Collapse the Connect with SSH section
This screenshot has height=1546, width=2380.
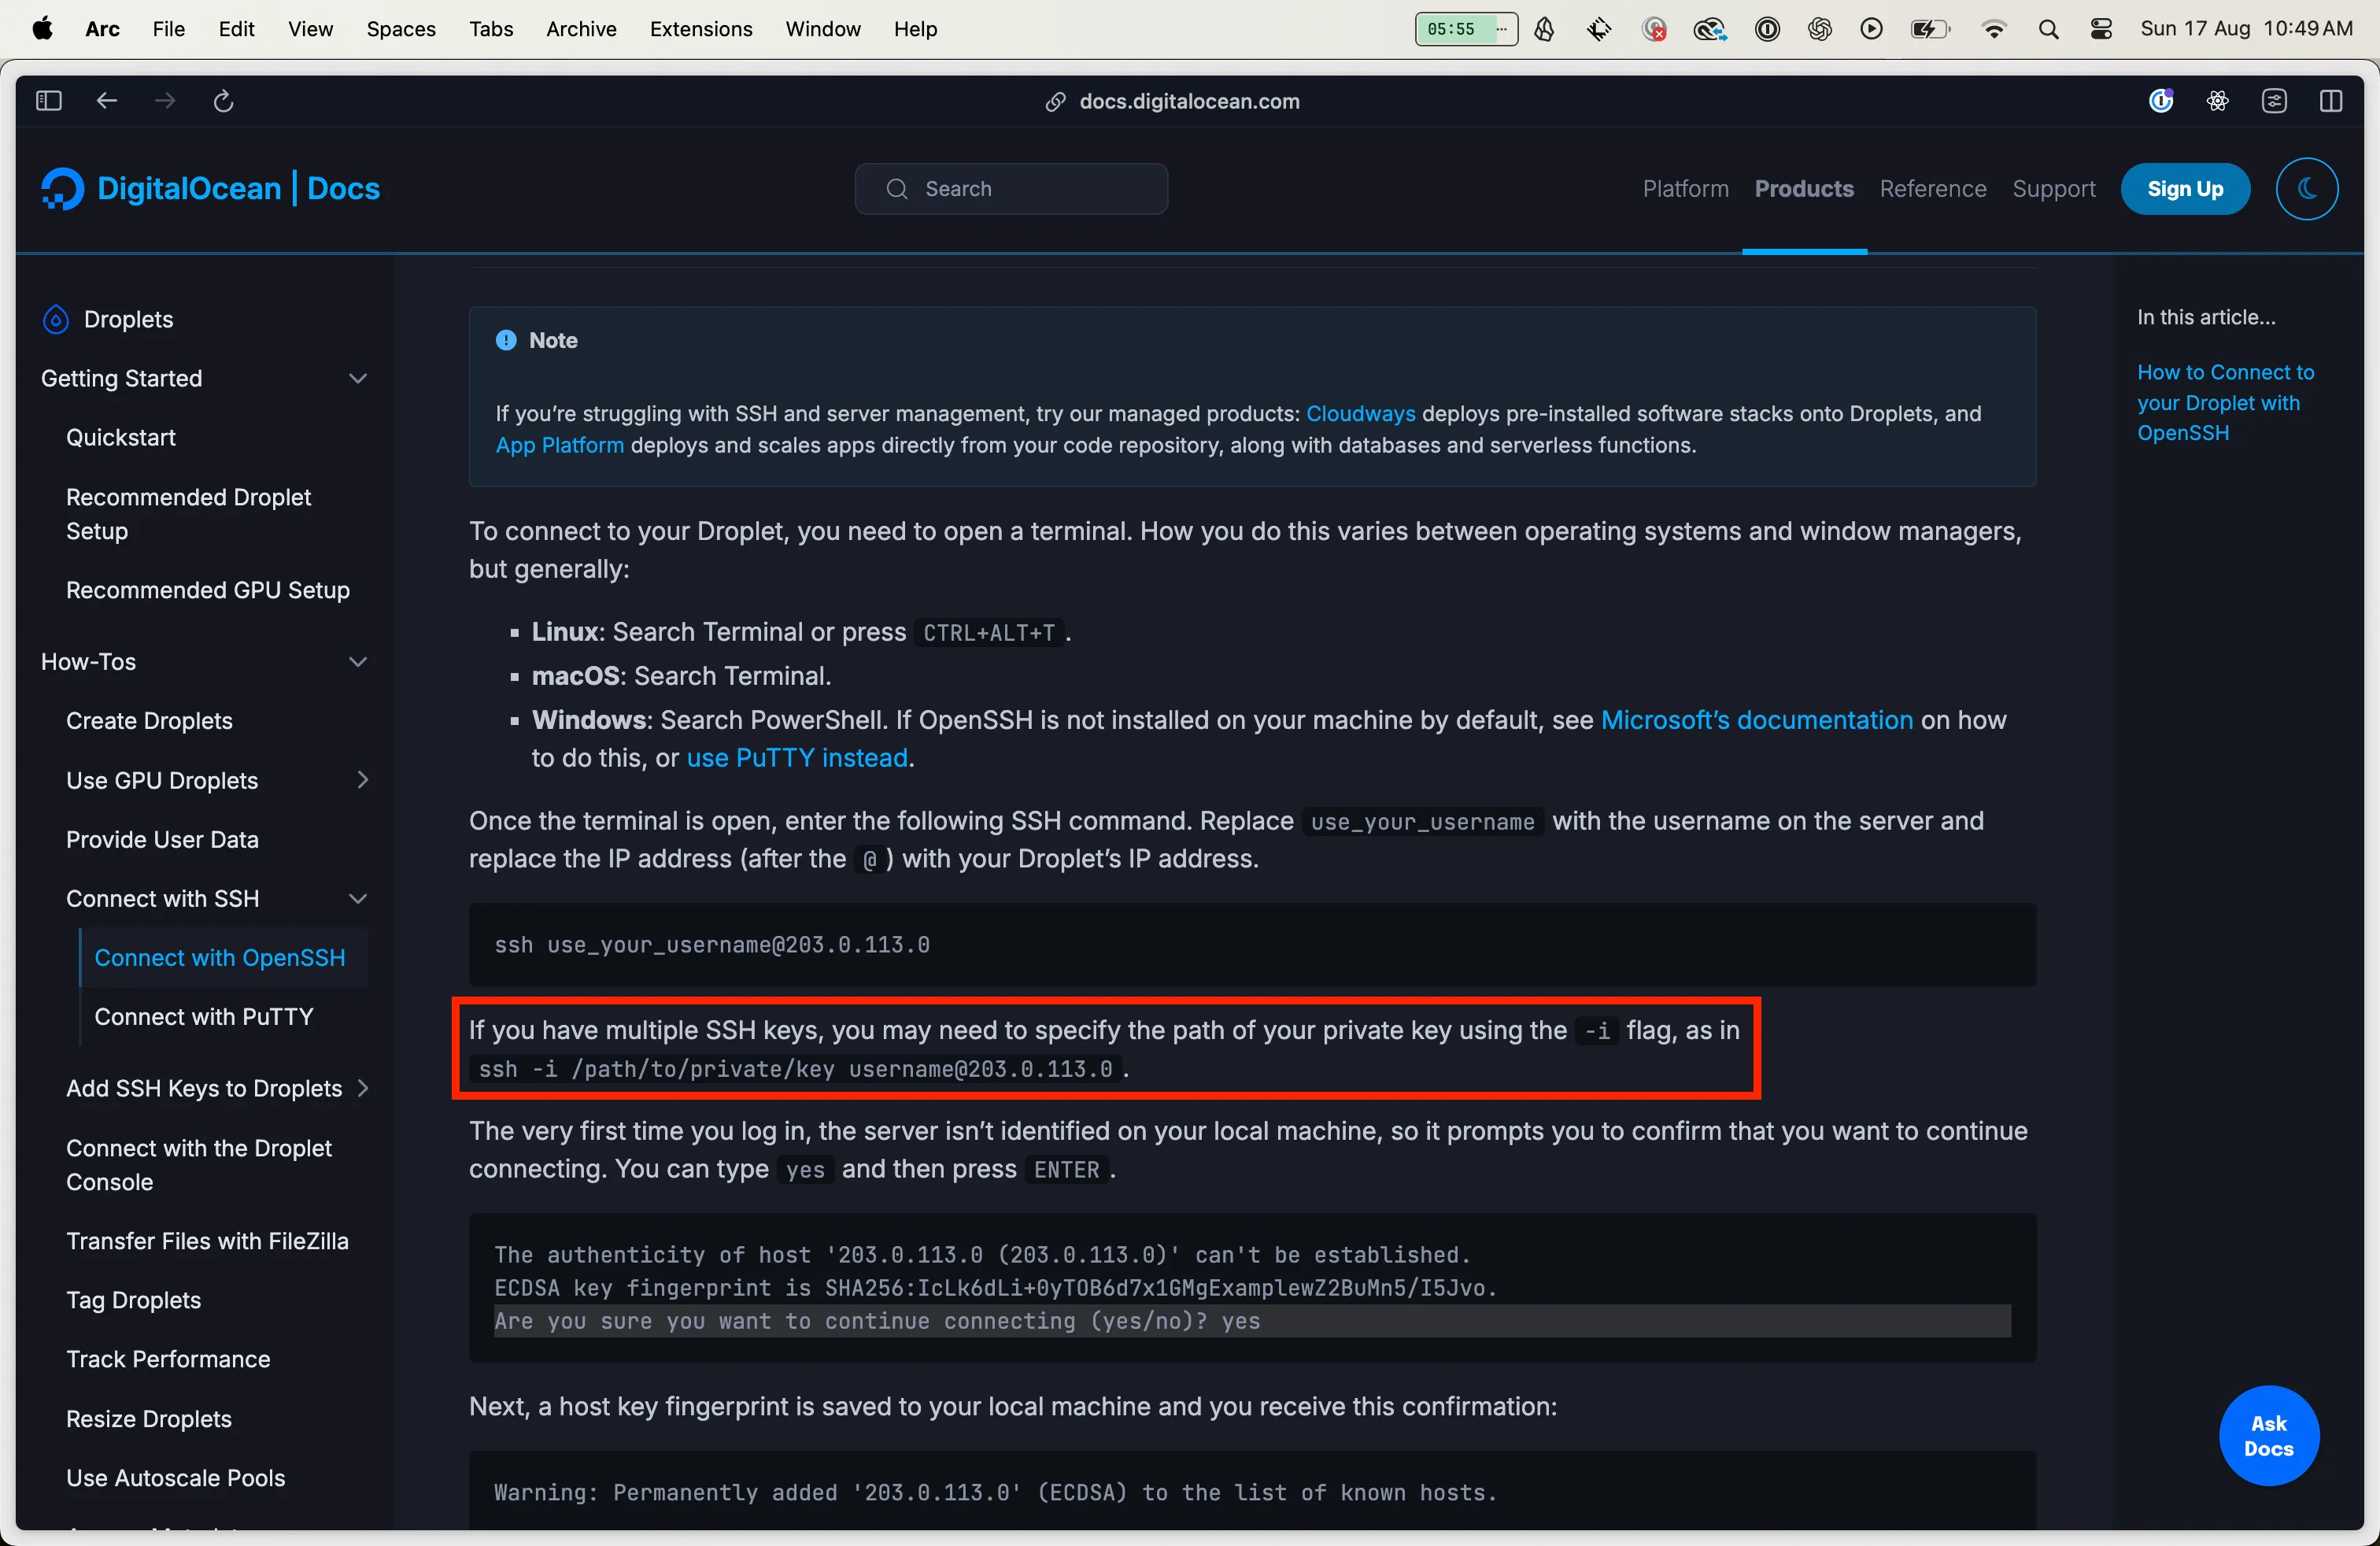pyautogui.click(x=358, y=899)
